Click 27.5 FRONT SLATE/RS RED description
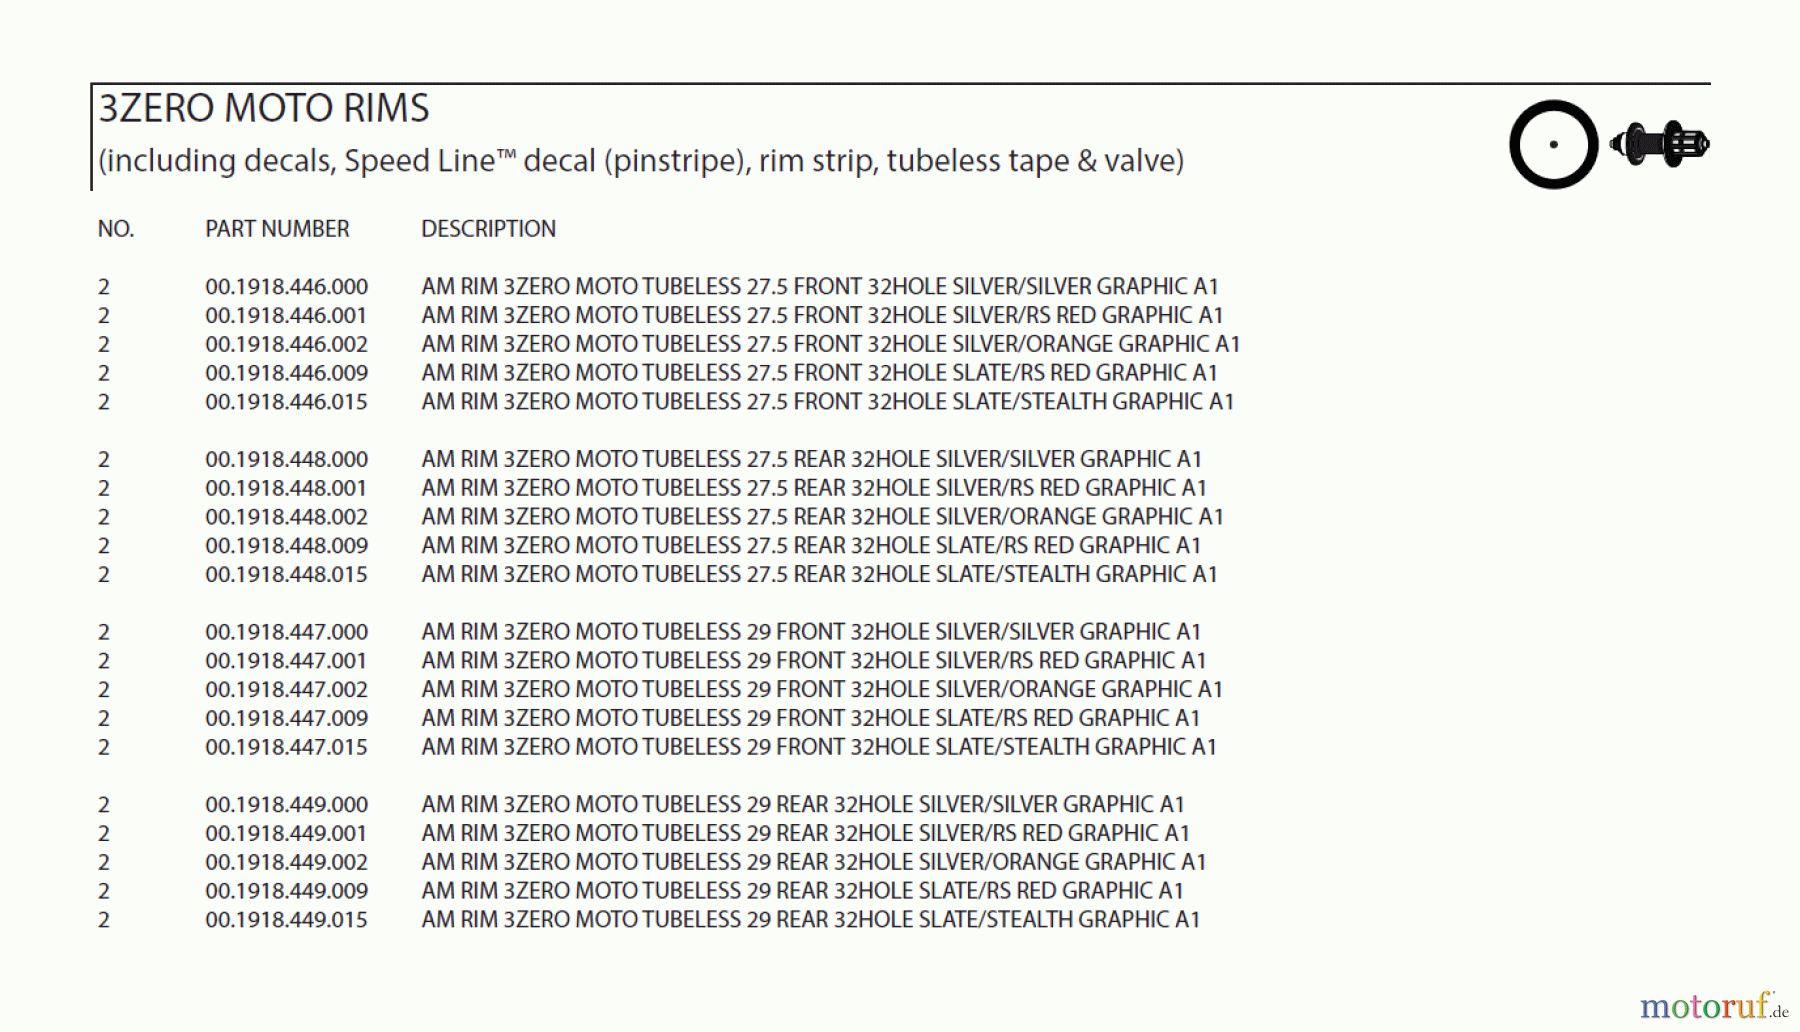Screen dimensions: 1800x1032 (820, 373)
